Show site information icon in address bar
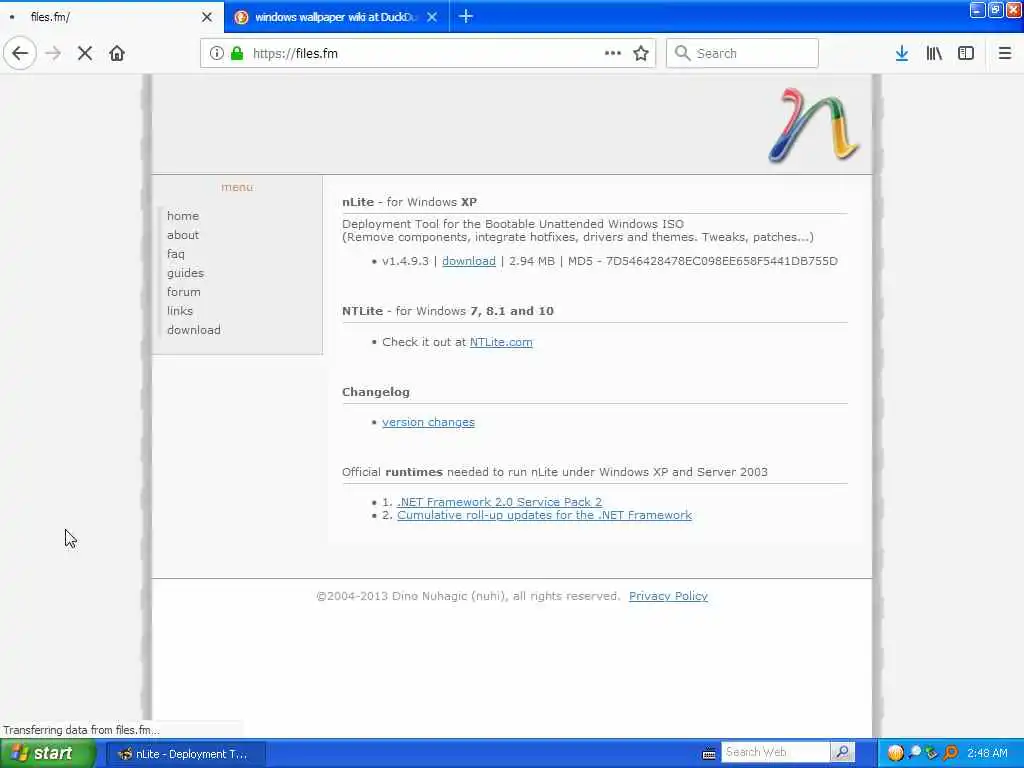Viewport: 1024px width, 768px height. pos(216,54)
